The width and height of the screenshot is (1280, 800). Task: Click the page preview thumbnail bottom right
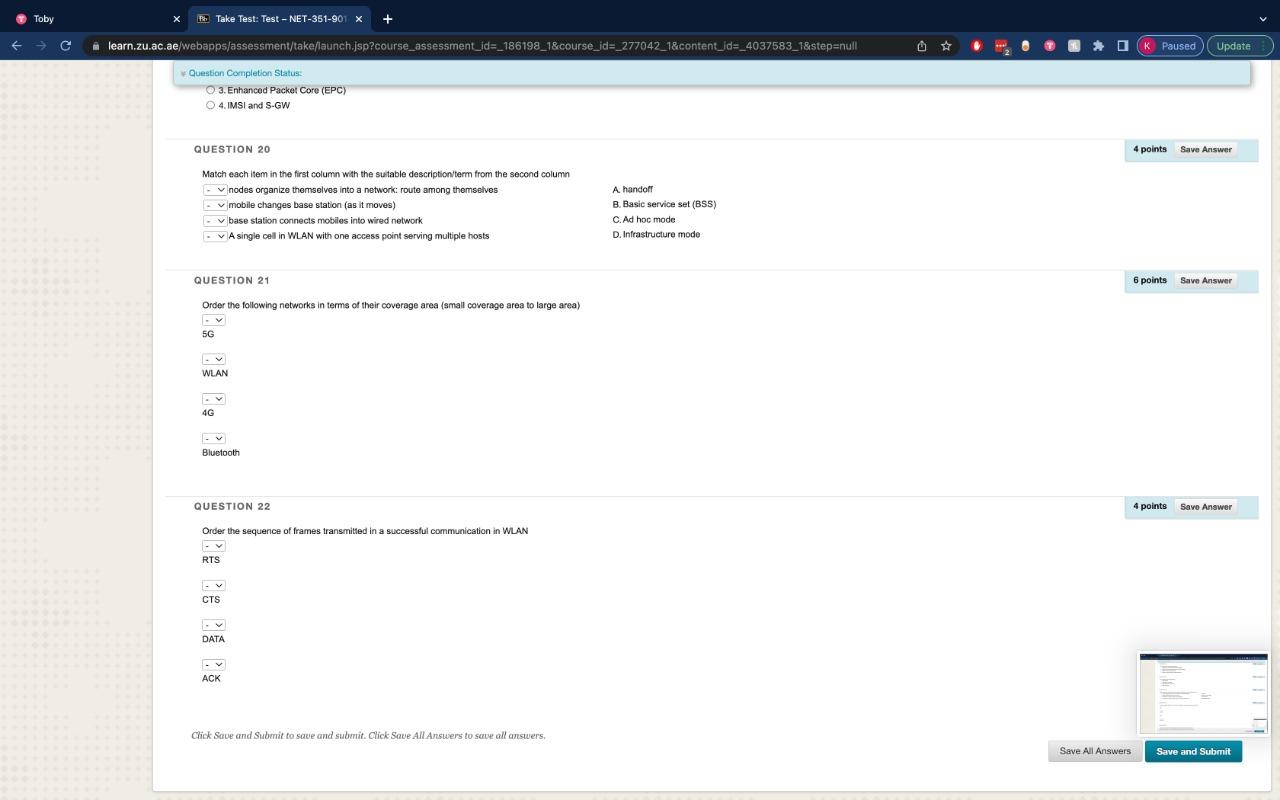click(x=1203, y=694)
